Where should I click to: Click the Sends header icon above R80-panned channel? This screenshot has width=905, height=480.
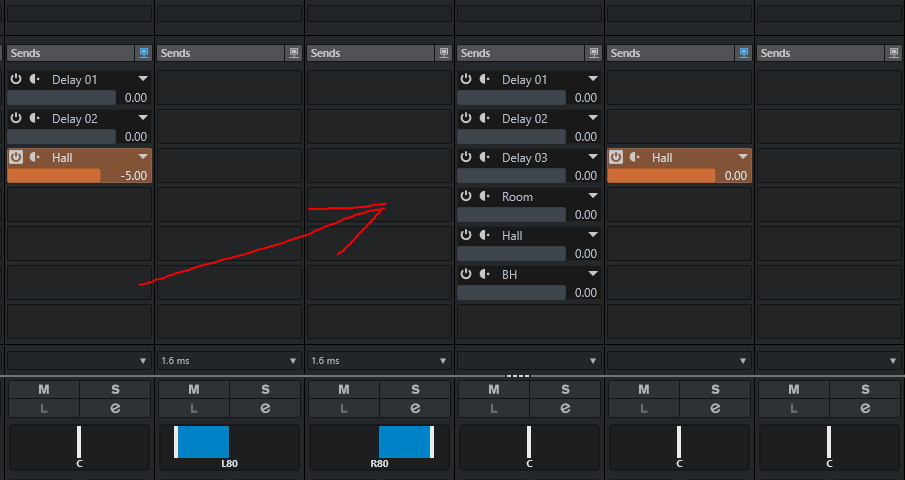(443, 53)
